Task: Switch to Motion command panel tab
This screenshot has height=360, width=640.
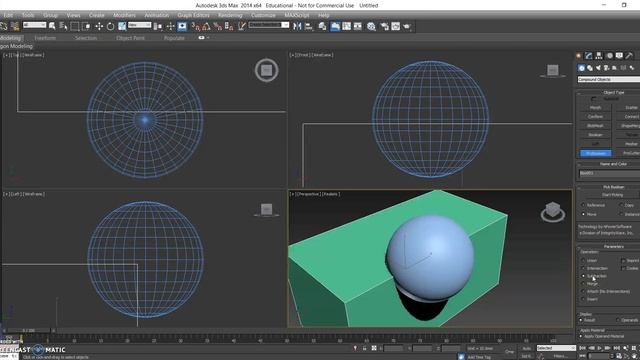Action: (x=609, y=56)
